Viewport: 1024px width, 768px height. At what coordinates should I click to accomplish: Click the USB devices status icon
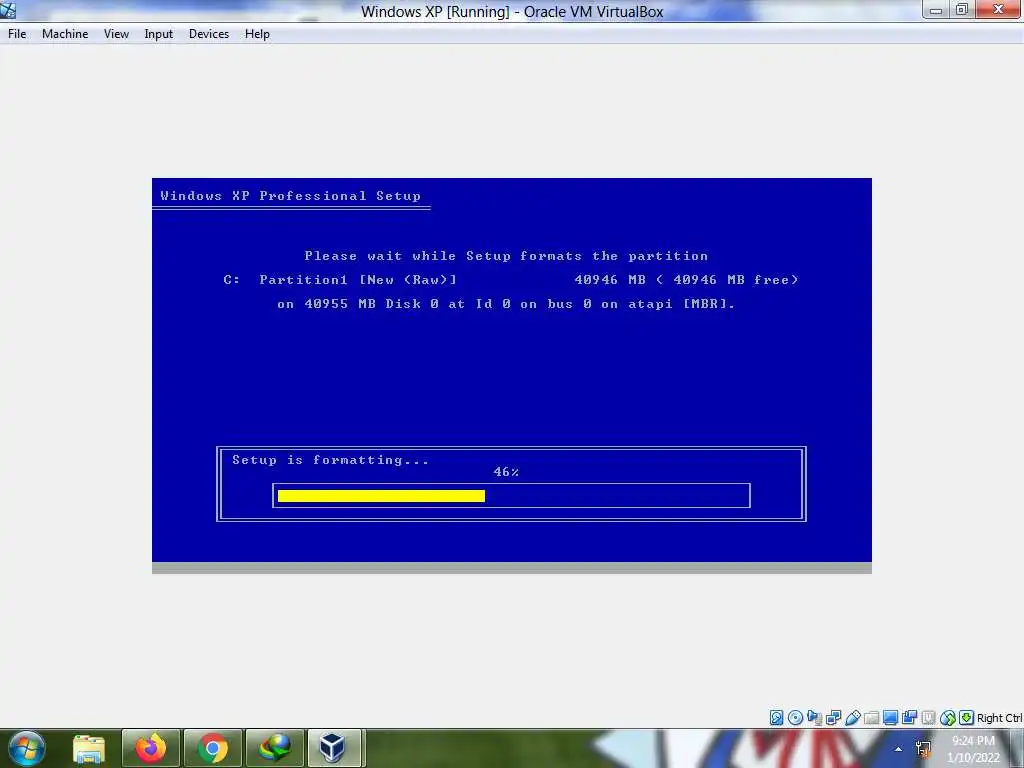pyautogui.click(x=853, y=718)
